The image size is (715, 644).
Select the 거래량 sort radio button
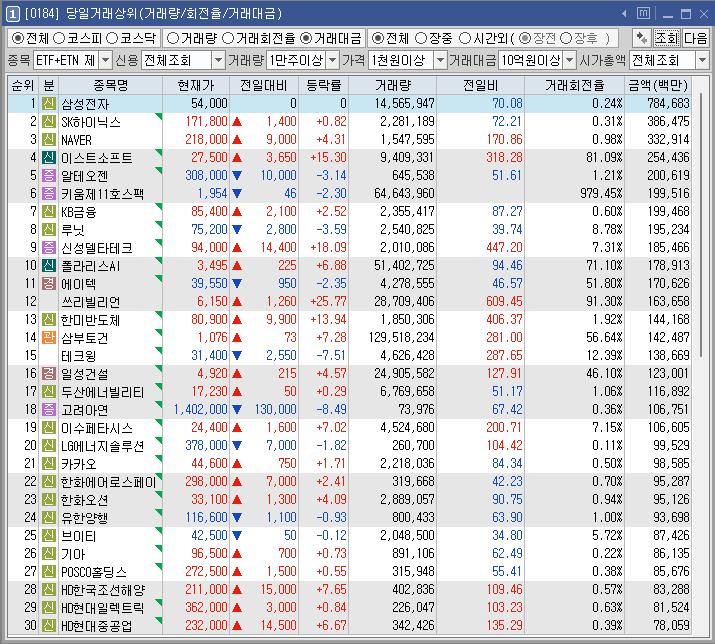[x=173, y=38]
